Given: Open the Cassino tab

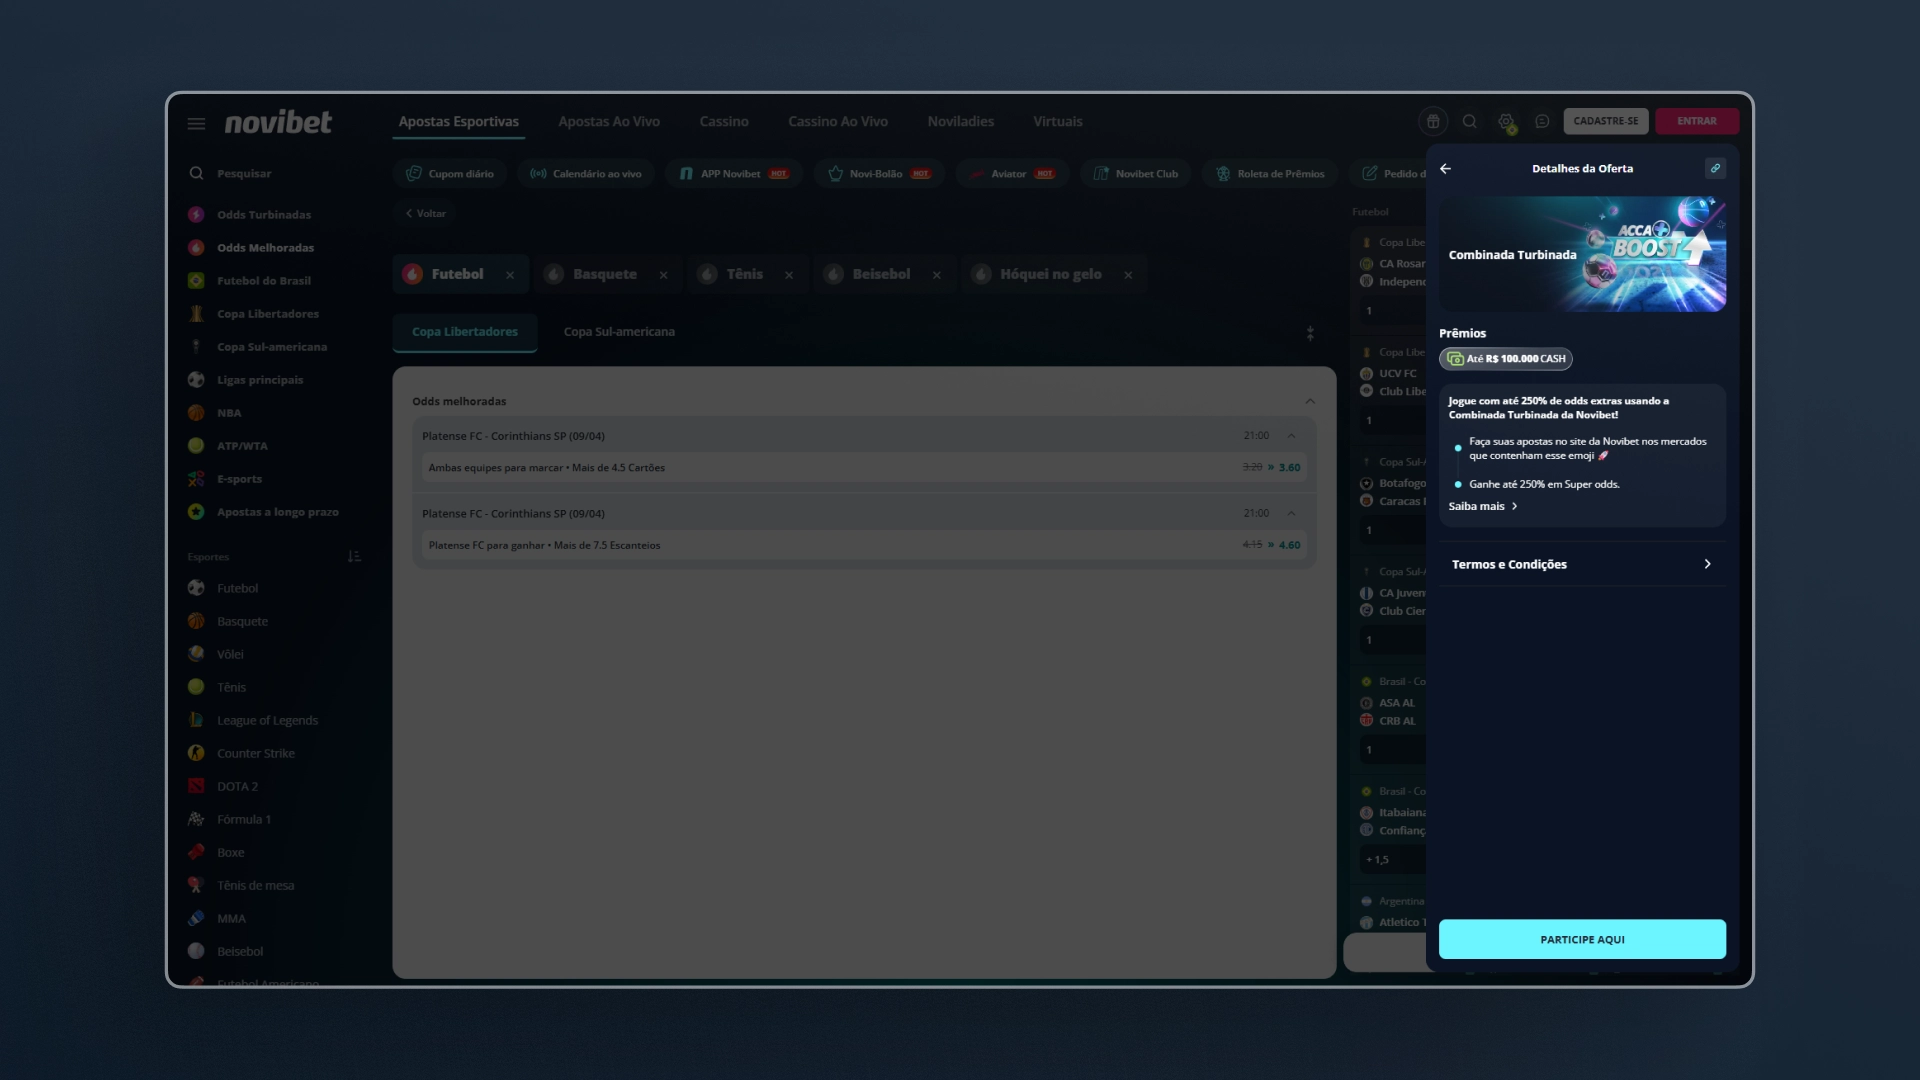Looking at the screenshot, I should pyautogui.click(x=724, y=121).
